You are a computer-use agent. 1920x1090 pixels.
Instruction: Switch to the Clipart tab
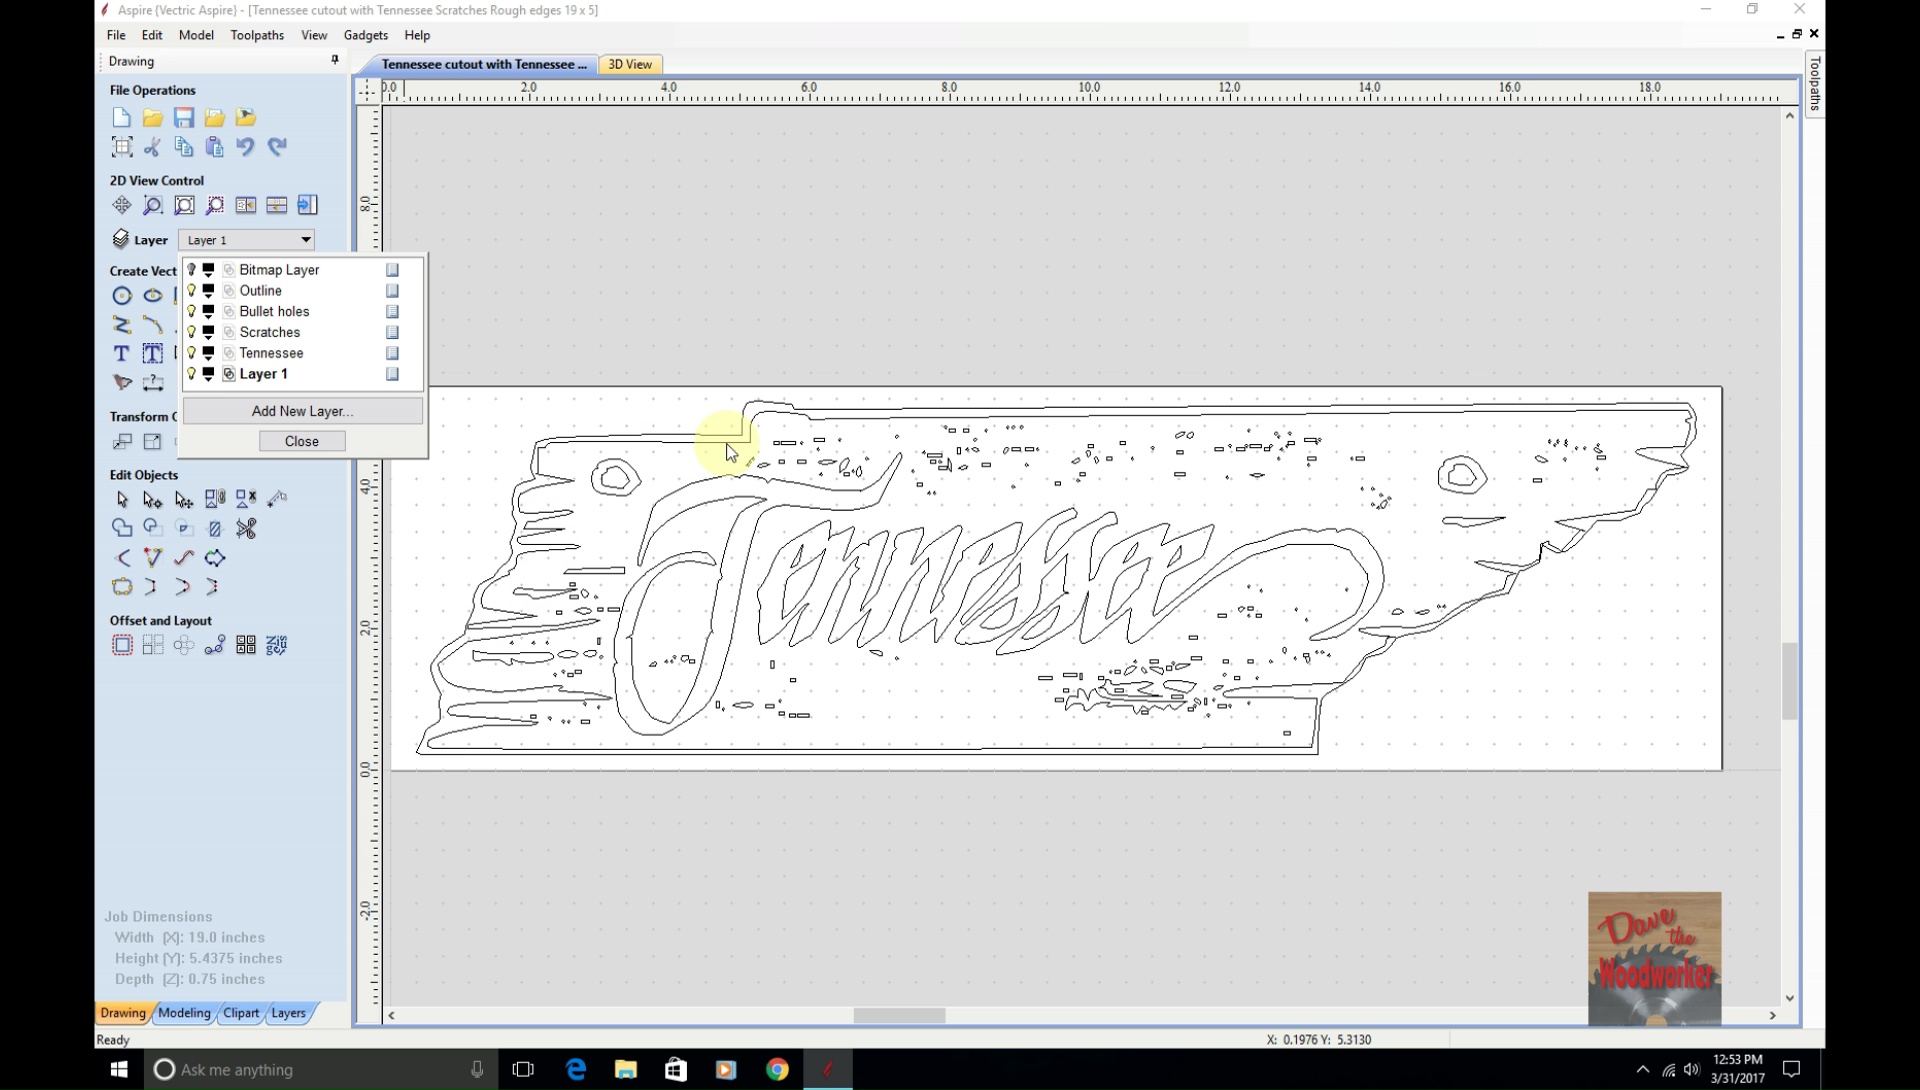click(241, 1013)
